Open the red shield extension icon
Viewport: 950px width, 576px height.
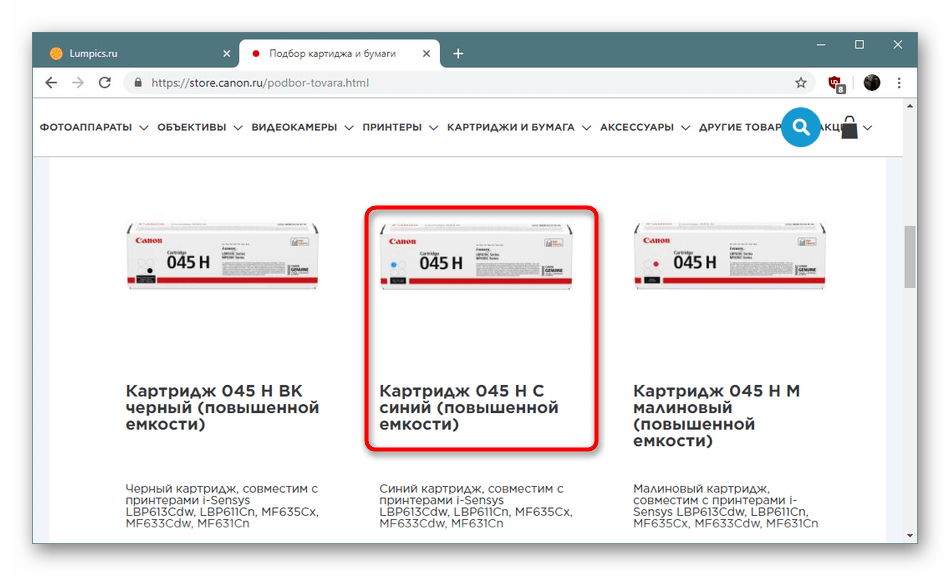836,84
